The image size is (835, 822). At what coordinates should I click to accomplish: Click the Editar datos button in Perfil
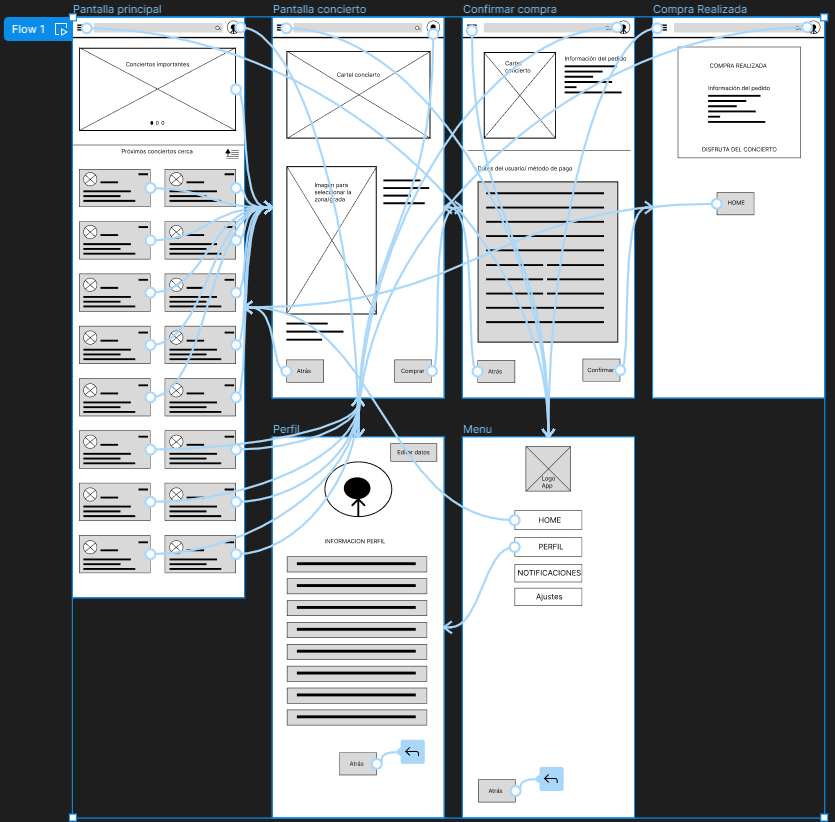[x=413, y=452]
